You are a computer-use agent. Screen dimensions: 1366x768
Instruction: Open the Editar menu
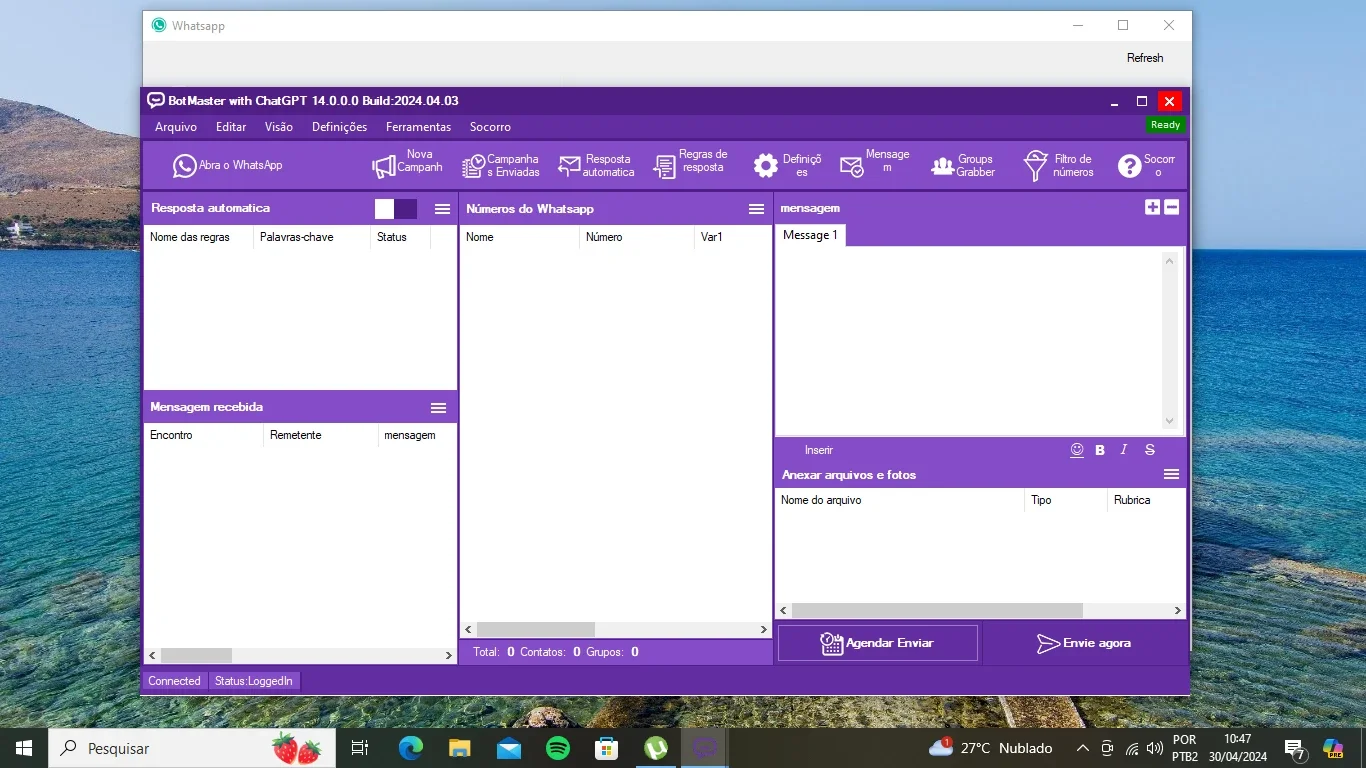231,127
